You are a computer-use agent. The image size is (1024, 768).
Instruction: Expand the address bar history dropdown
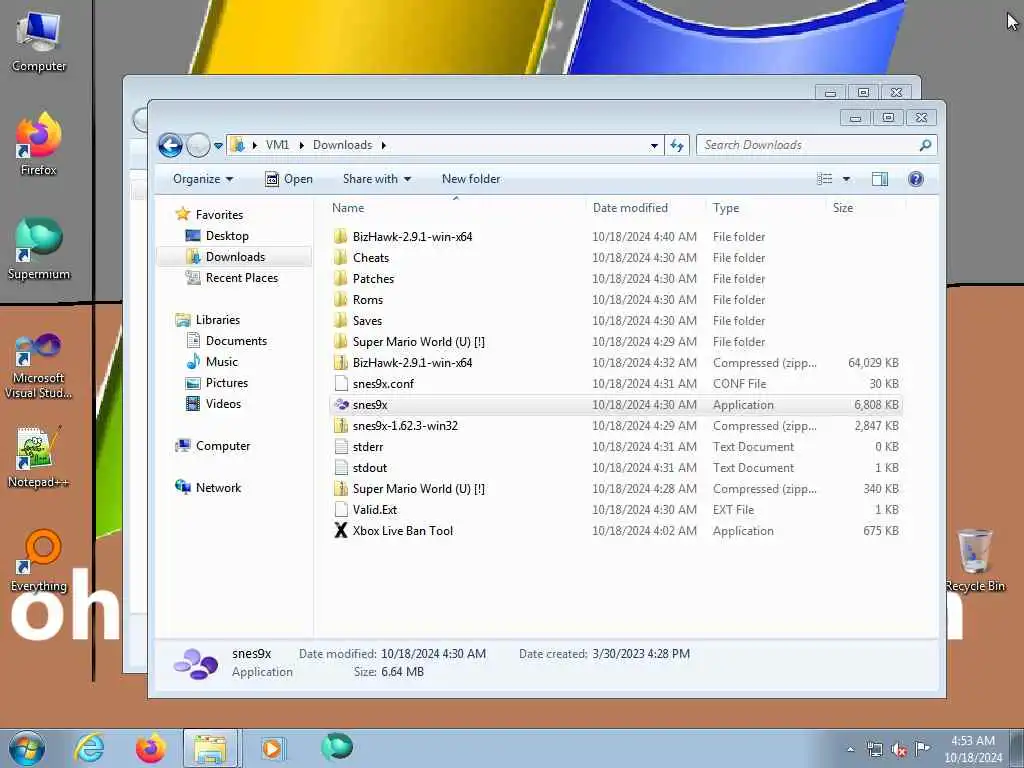click(x=654, y=146)
